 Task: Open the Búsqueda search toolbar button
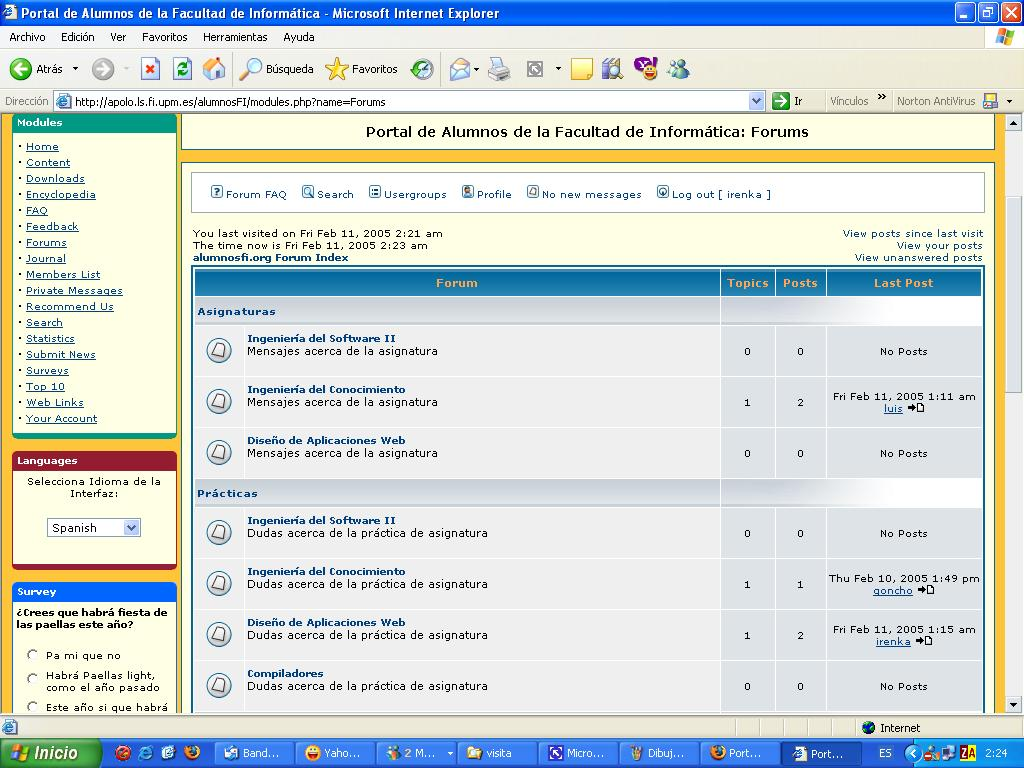pos(277,69)
